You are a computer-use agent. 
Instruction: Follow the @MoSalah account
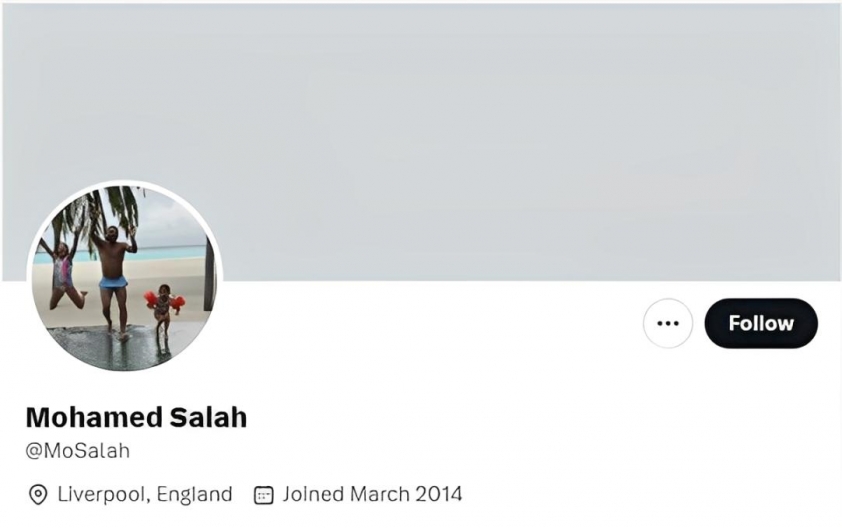[x=761, y=323]
